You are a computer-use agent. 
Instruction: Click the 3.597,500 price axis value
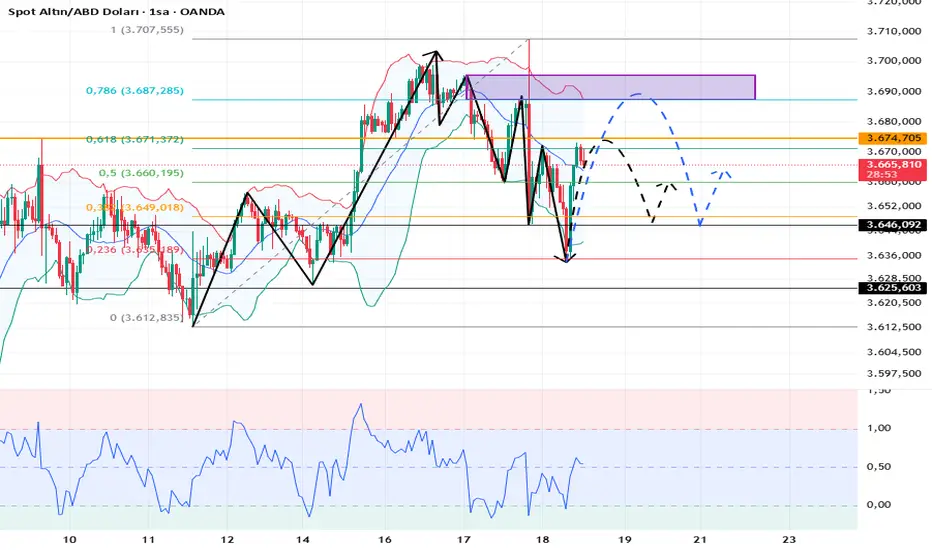pyautogui.click(x=894, y=373)
